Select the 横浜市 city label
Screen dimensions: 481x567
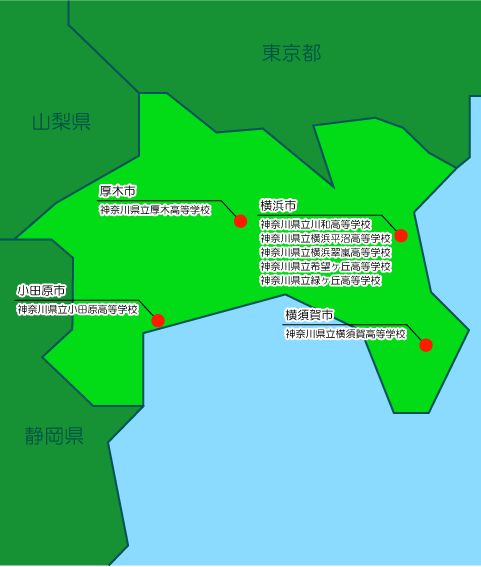coord(278,206)
